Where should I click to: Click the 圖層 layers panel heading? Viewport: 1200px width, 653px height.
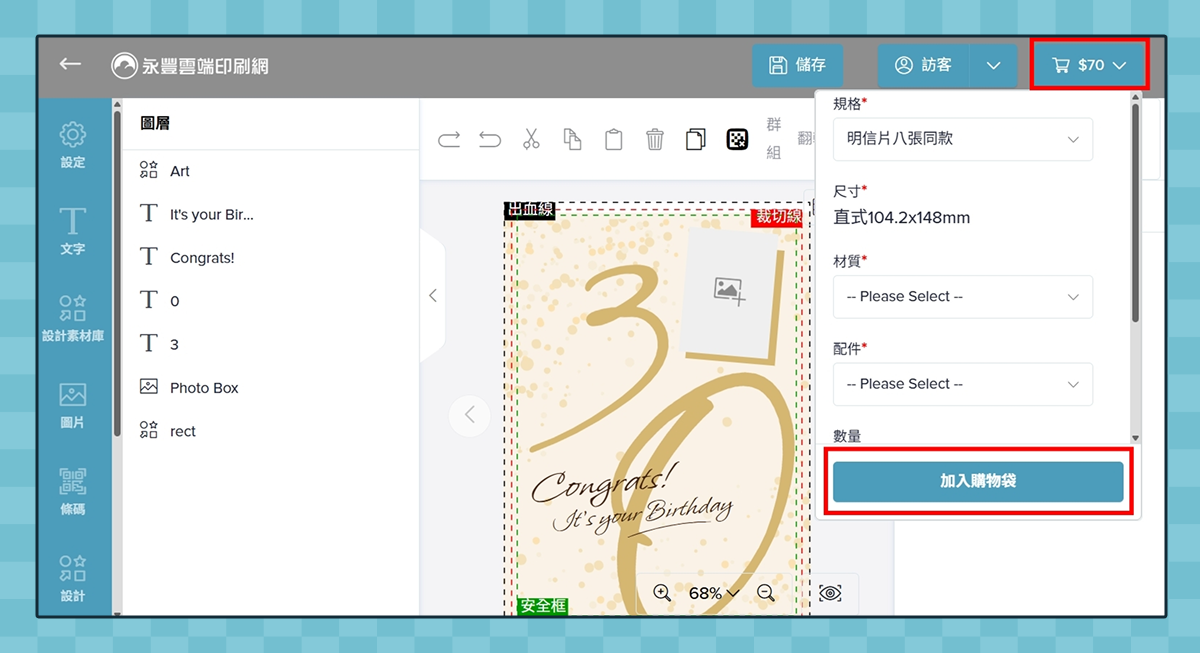click(x=155, y=123)
